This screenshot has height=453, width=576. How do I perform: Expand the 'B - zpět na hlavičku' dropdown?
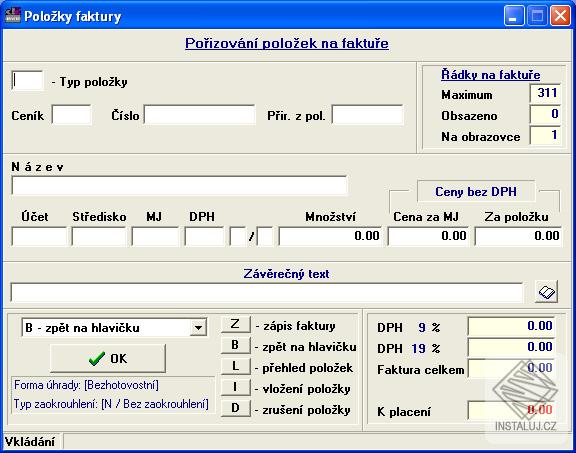(x=198, y=327)
